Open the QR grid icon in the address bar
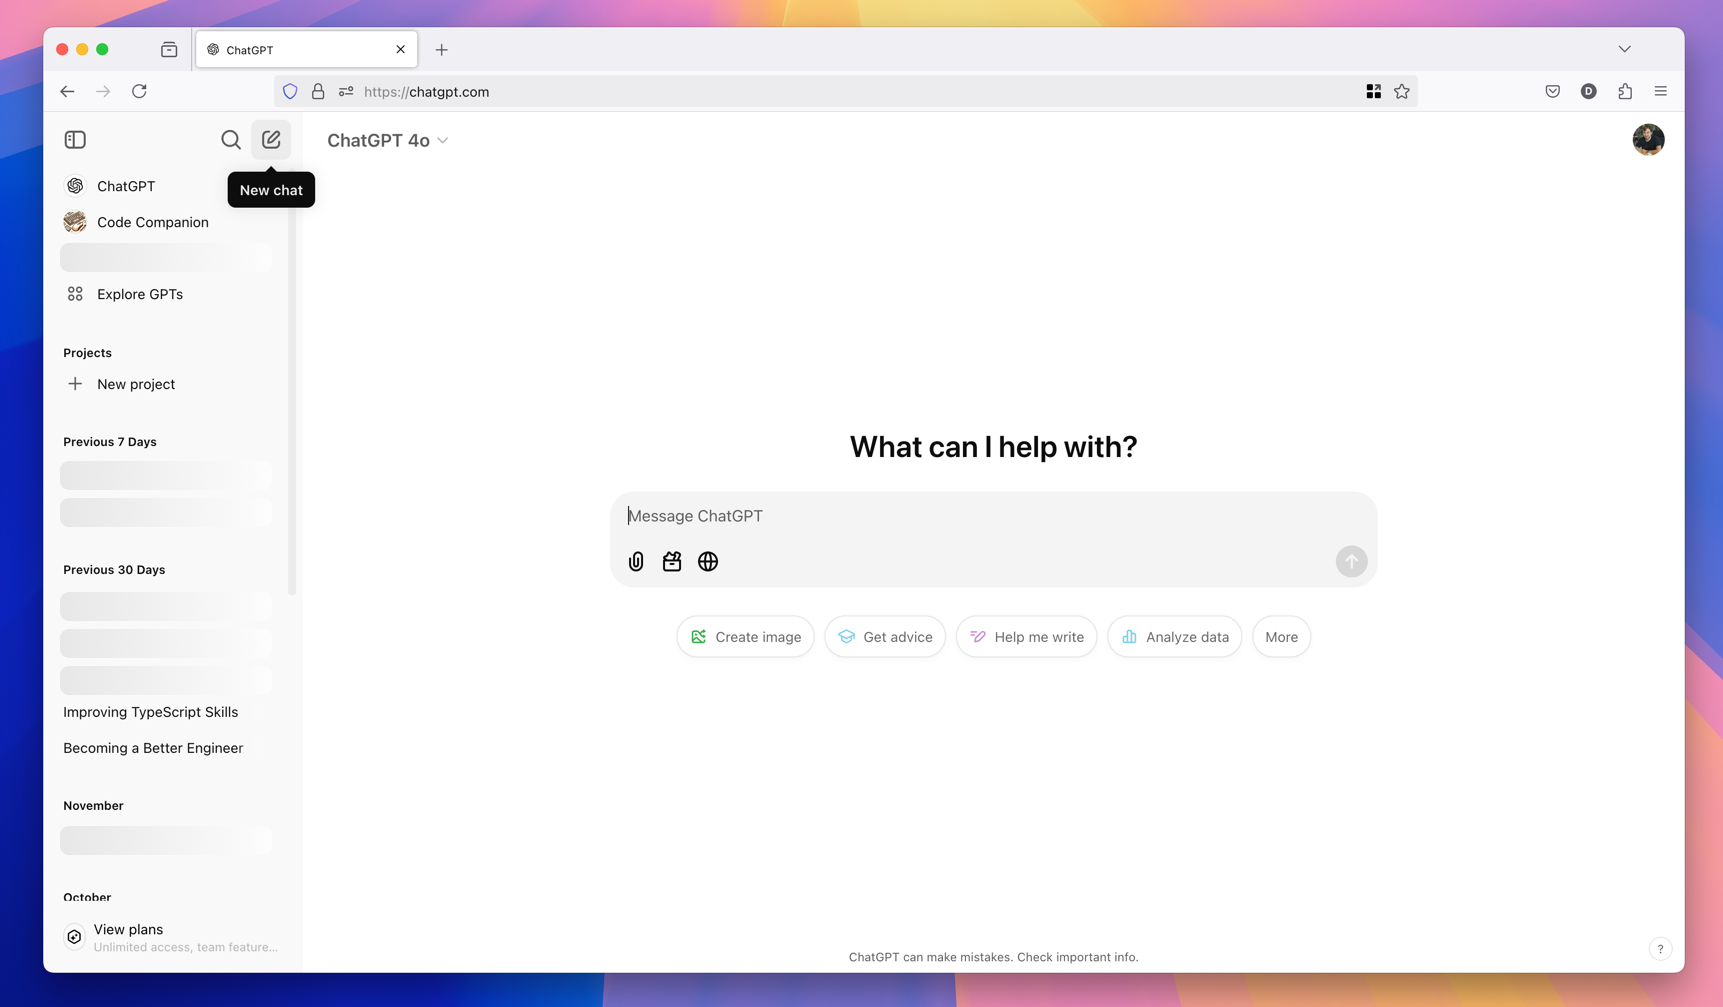Image resolution: width=1723 pixels, height=1007 pixels. (1374, 92)
